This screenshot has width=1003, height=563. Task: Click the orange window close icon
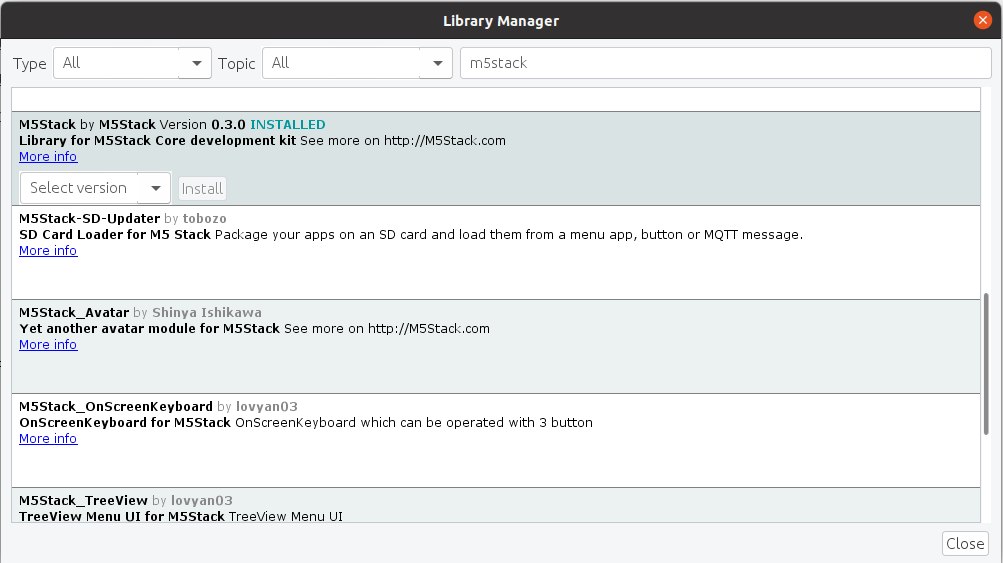983,20
